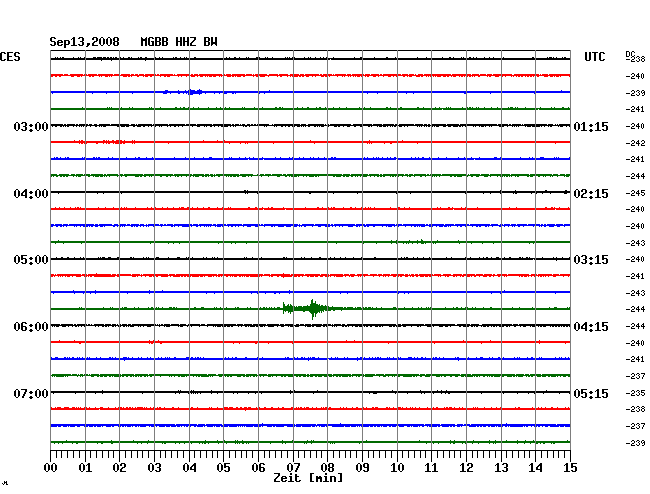Click the DC offset value -235
The height and width of the screenshot is (494, 650).
[x=635, y=393]
